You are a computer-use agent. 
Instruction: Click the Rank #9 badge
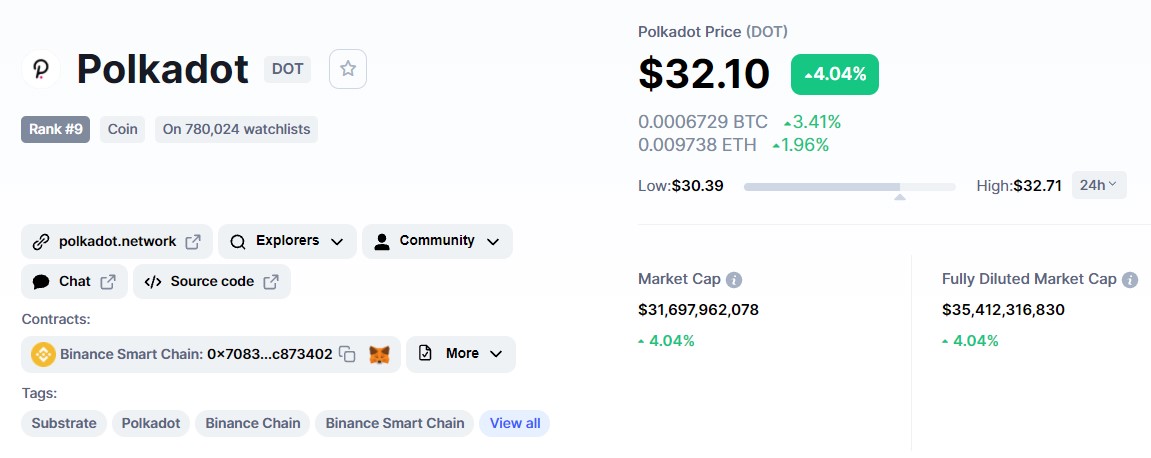pyautogui.click(x=55, y=129)
